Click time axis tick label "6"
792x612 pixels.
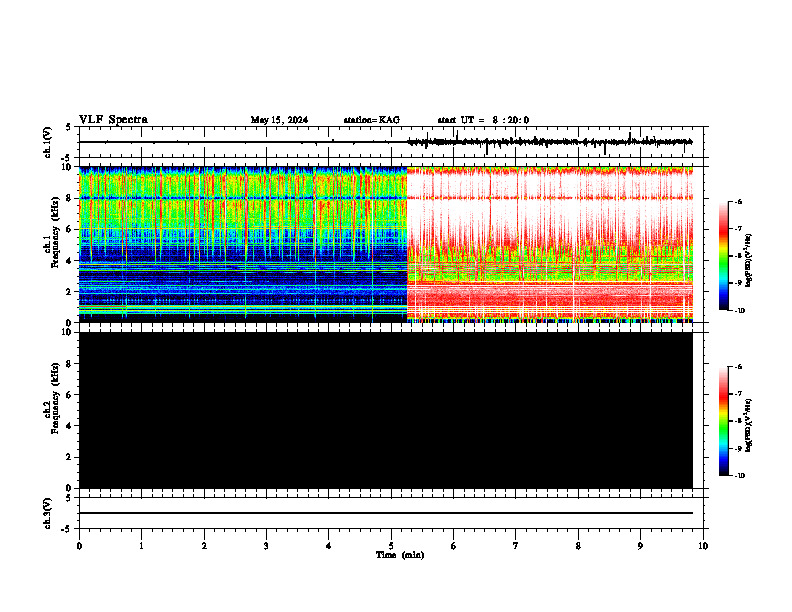coord(454,546)
